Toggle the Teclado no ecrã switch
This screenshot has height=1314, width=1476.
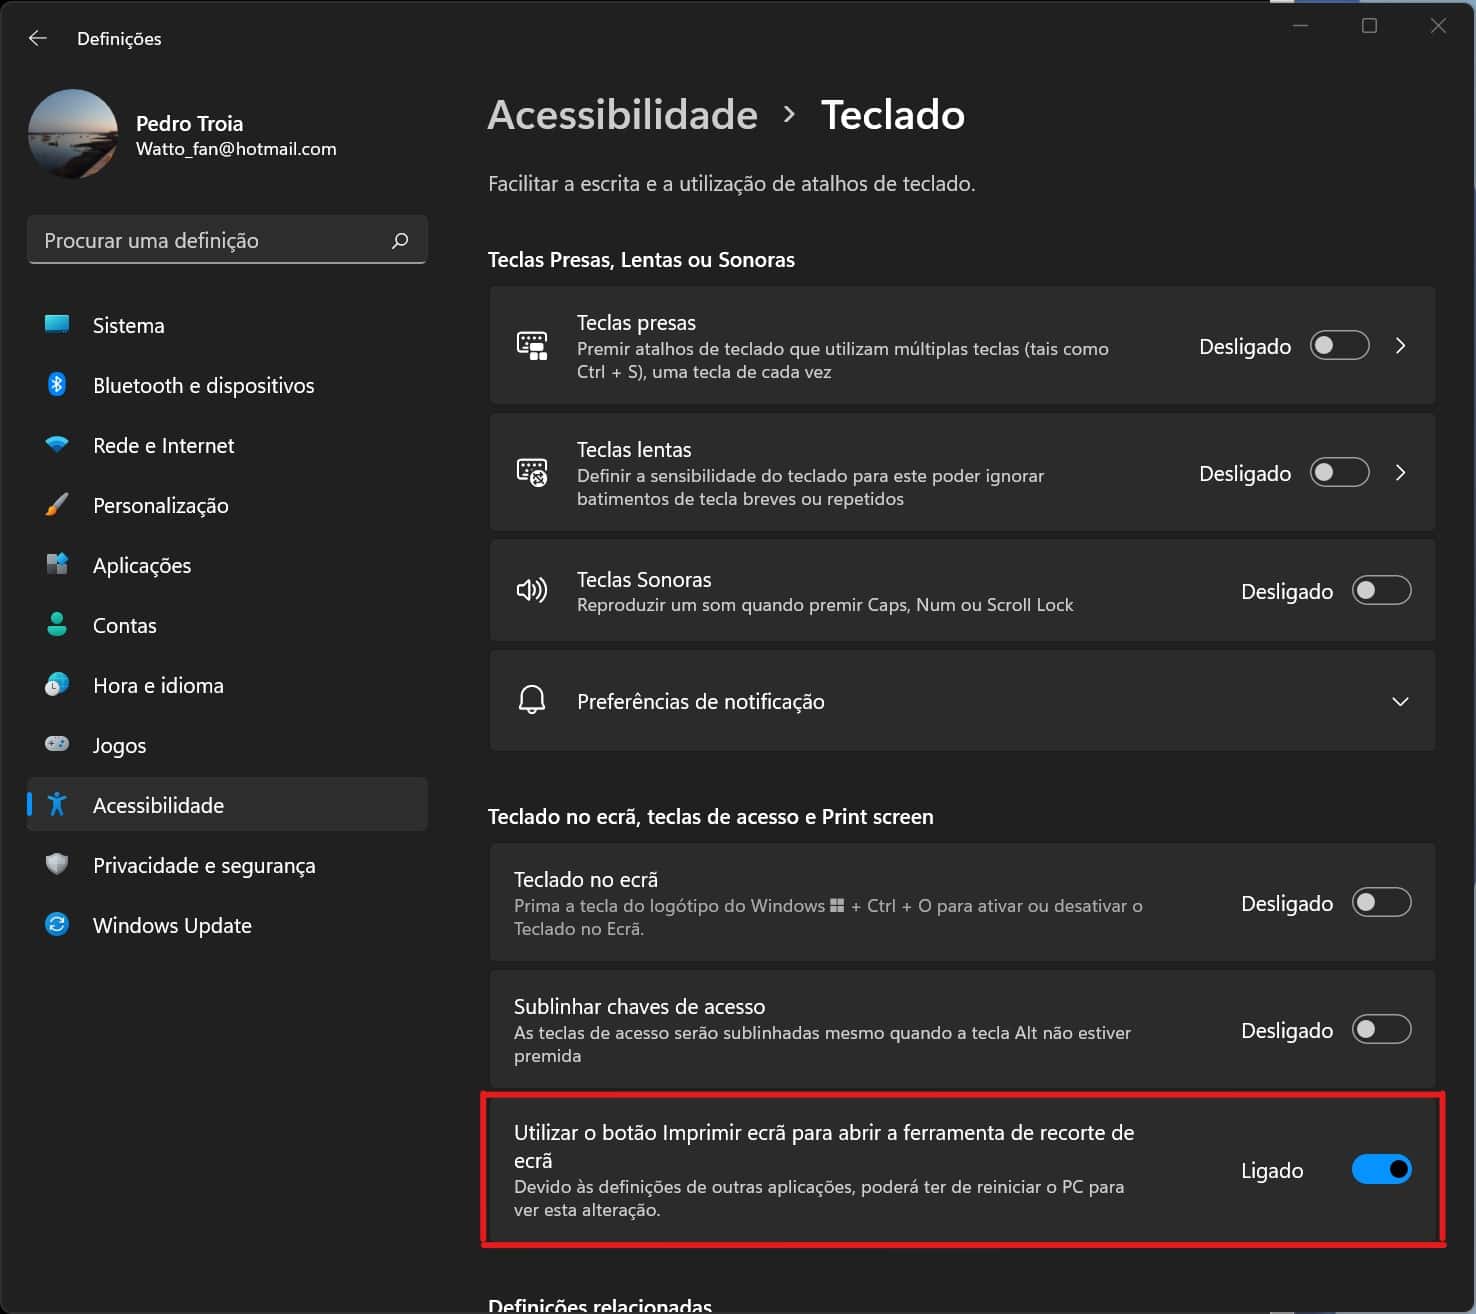coord(1381,903)
